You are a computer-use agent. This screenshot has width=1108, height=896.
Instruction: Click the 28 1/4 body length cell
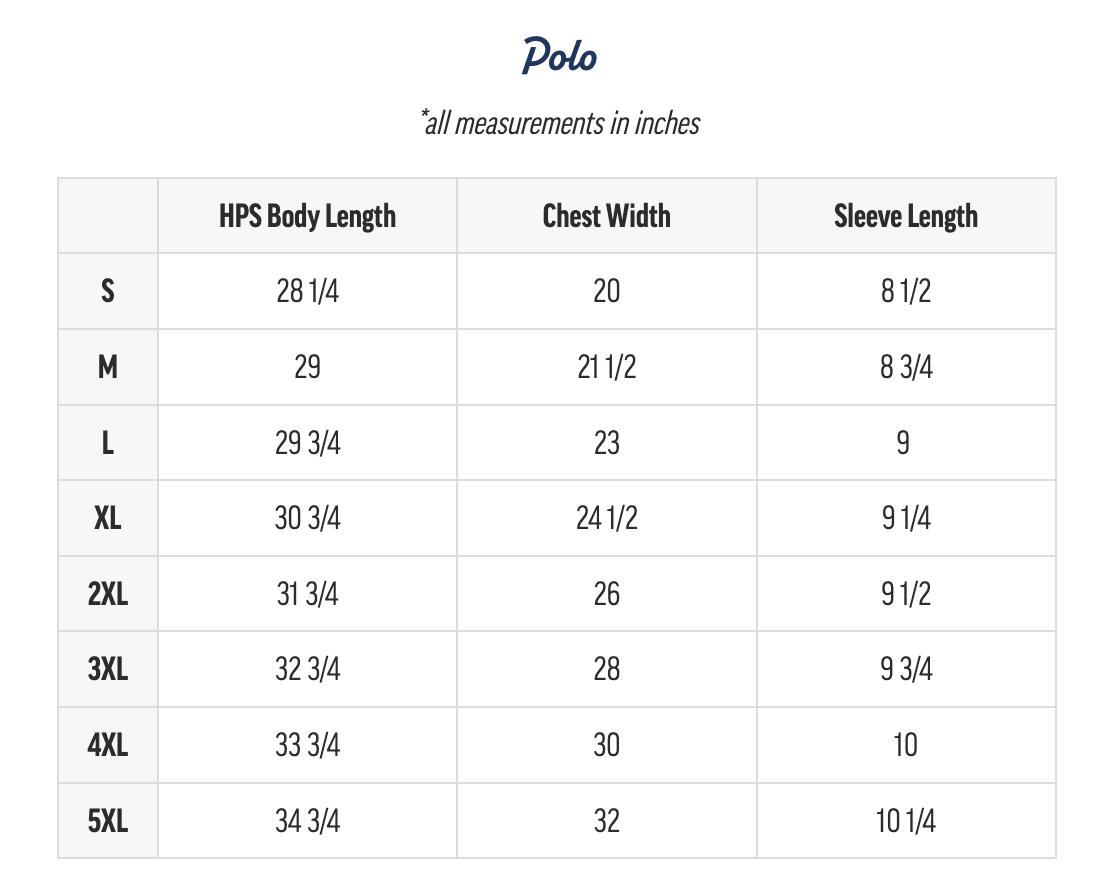[307, 291]
